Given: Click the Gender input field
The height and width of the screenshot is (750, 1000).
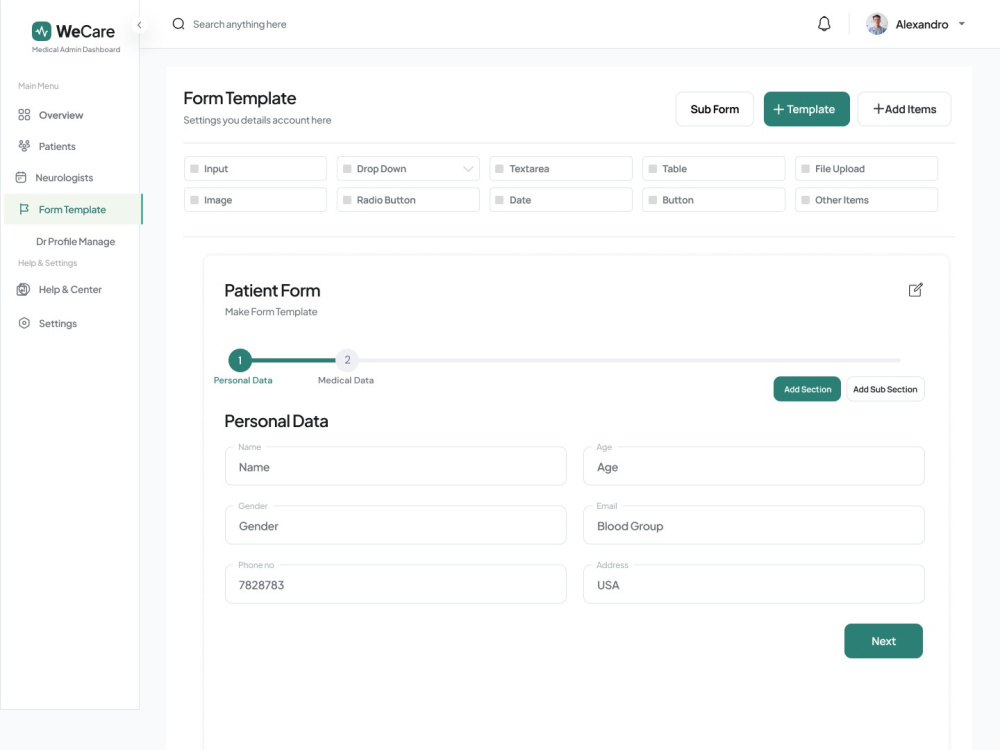Looking at the screenshot, I should (395, 526).
